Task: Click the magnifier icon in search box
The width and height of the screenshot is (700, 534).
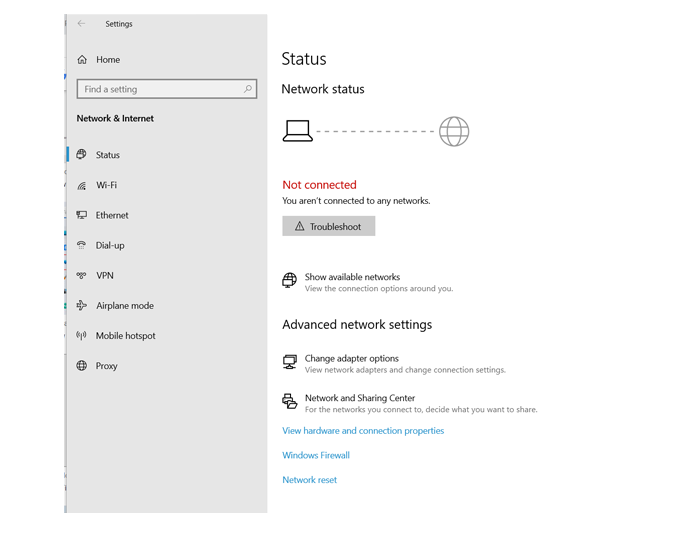Action: pos(248,89)
